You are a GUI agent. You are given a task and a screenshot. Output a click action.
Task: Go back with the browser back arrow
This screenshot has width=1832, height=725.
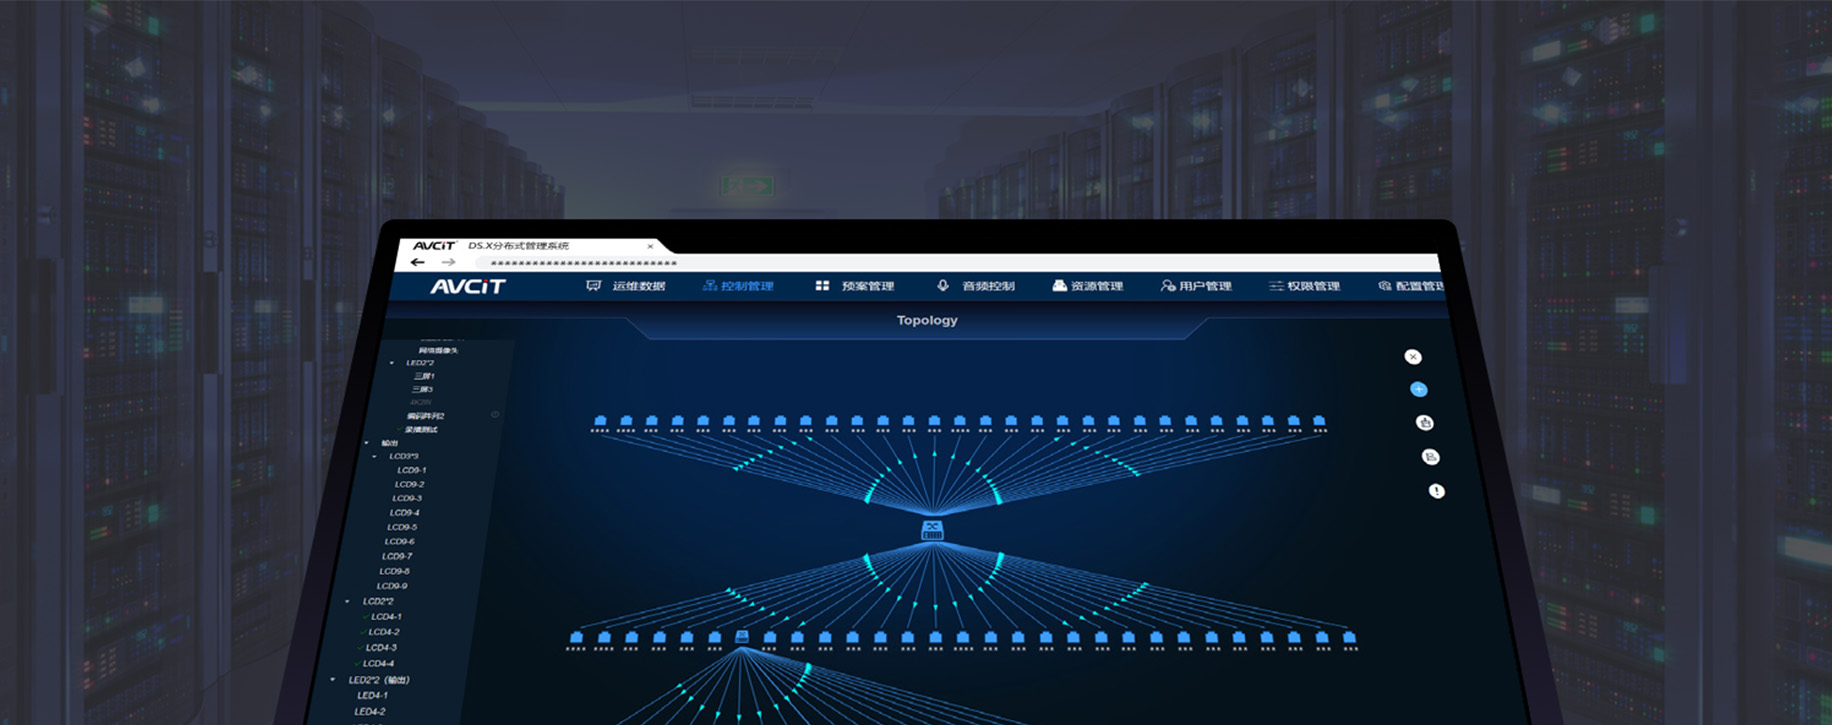pos(418,262)
